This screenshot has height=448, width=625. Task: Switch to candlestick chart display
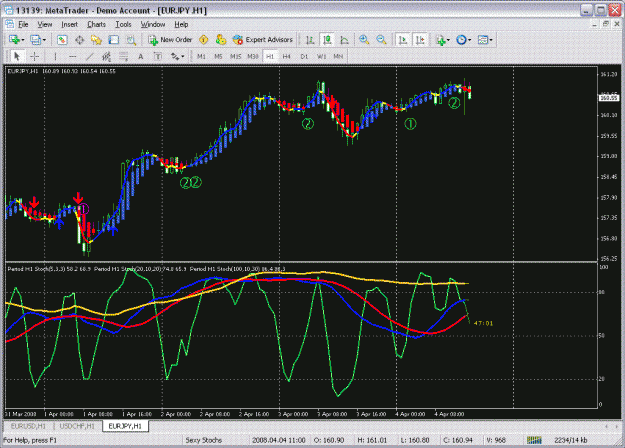[327, 40]
